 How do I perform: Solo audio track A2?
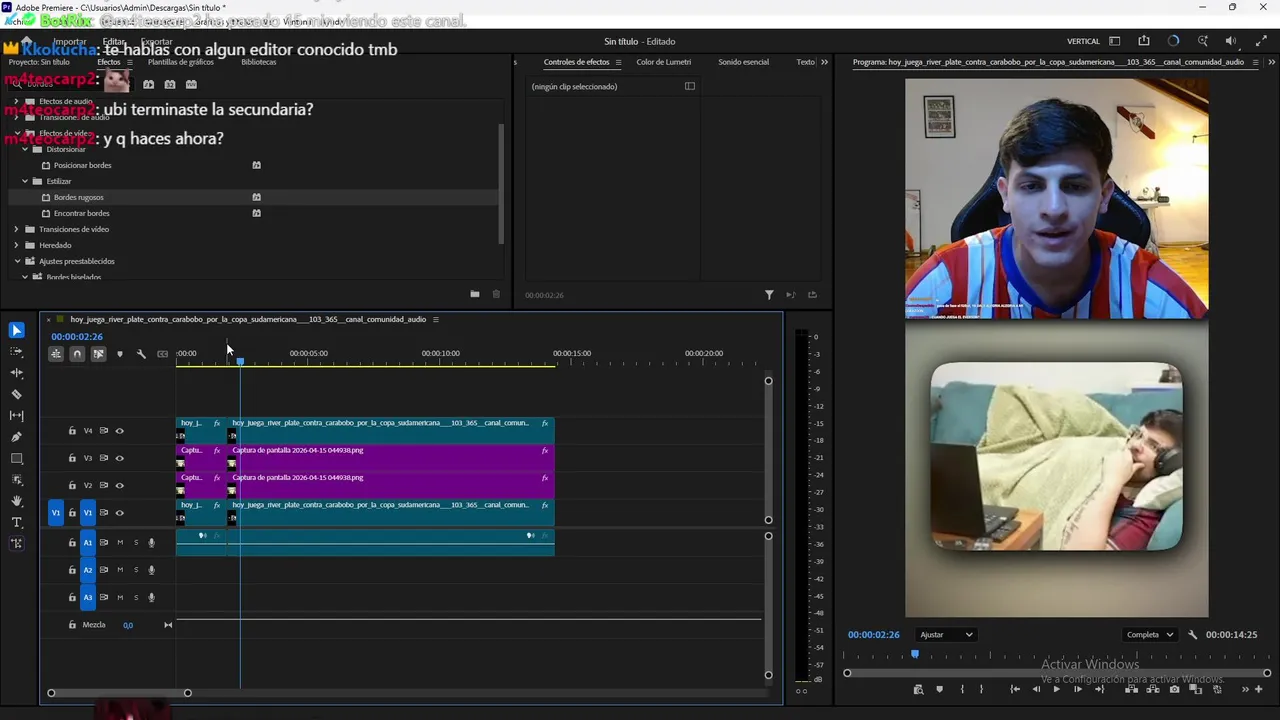(x=136, y=570)
